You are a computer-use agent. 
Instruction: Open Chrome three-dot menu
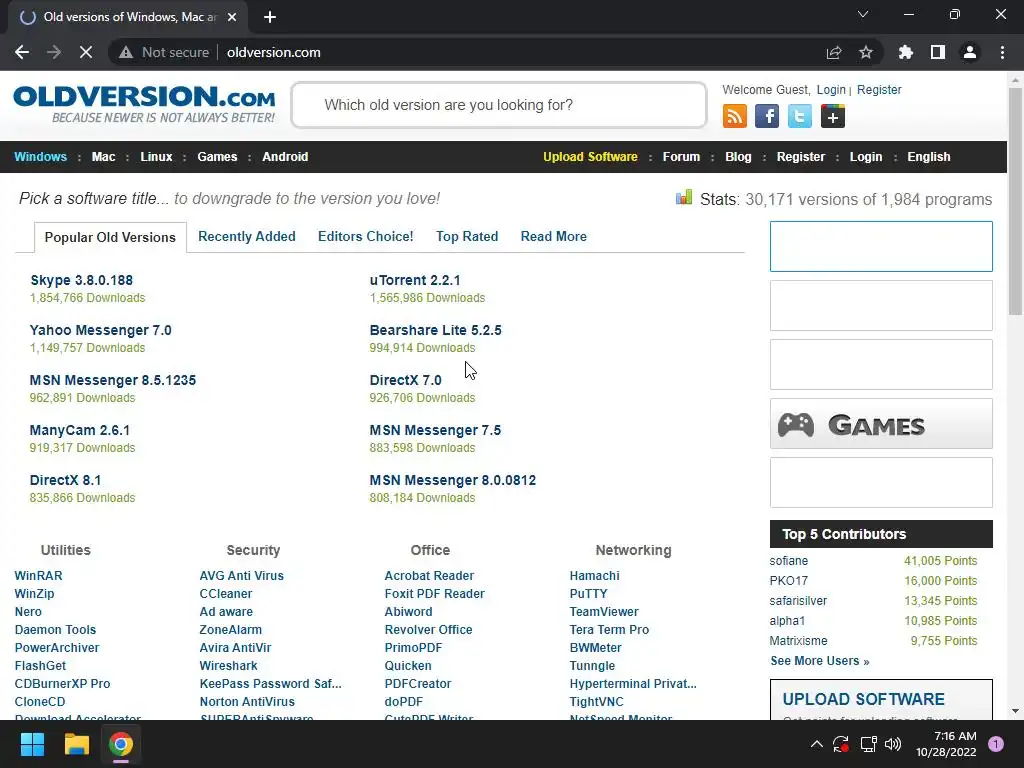pos(1002,52)
